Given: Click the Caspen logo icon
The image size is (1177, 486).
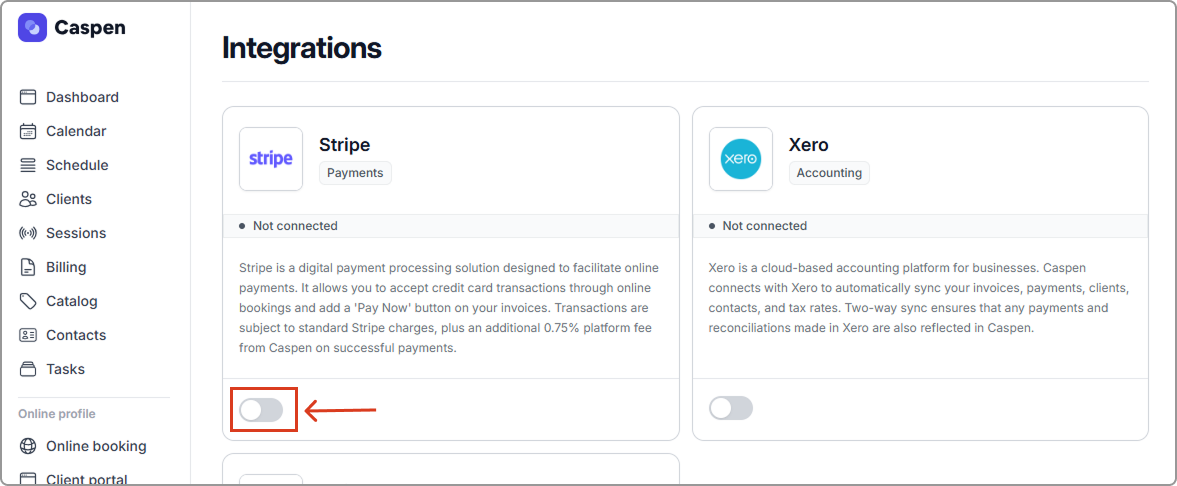Looking at the screenshot, I should click(x=32, y=27).
